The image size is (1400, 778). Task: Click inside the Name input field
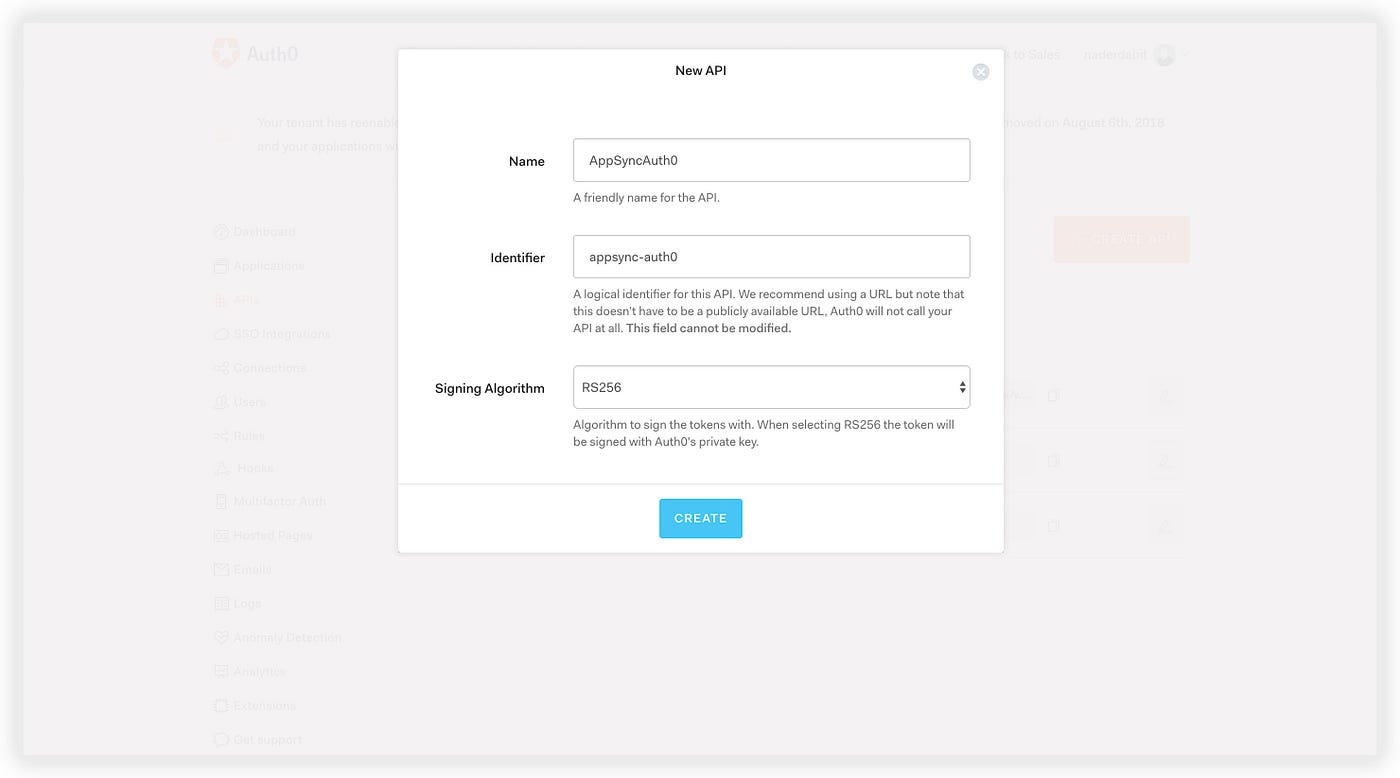point(771,160)
